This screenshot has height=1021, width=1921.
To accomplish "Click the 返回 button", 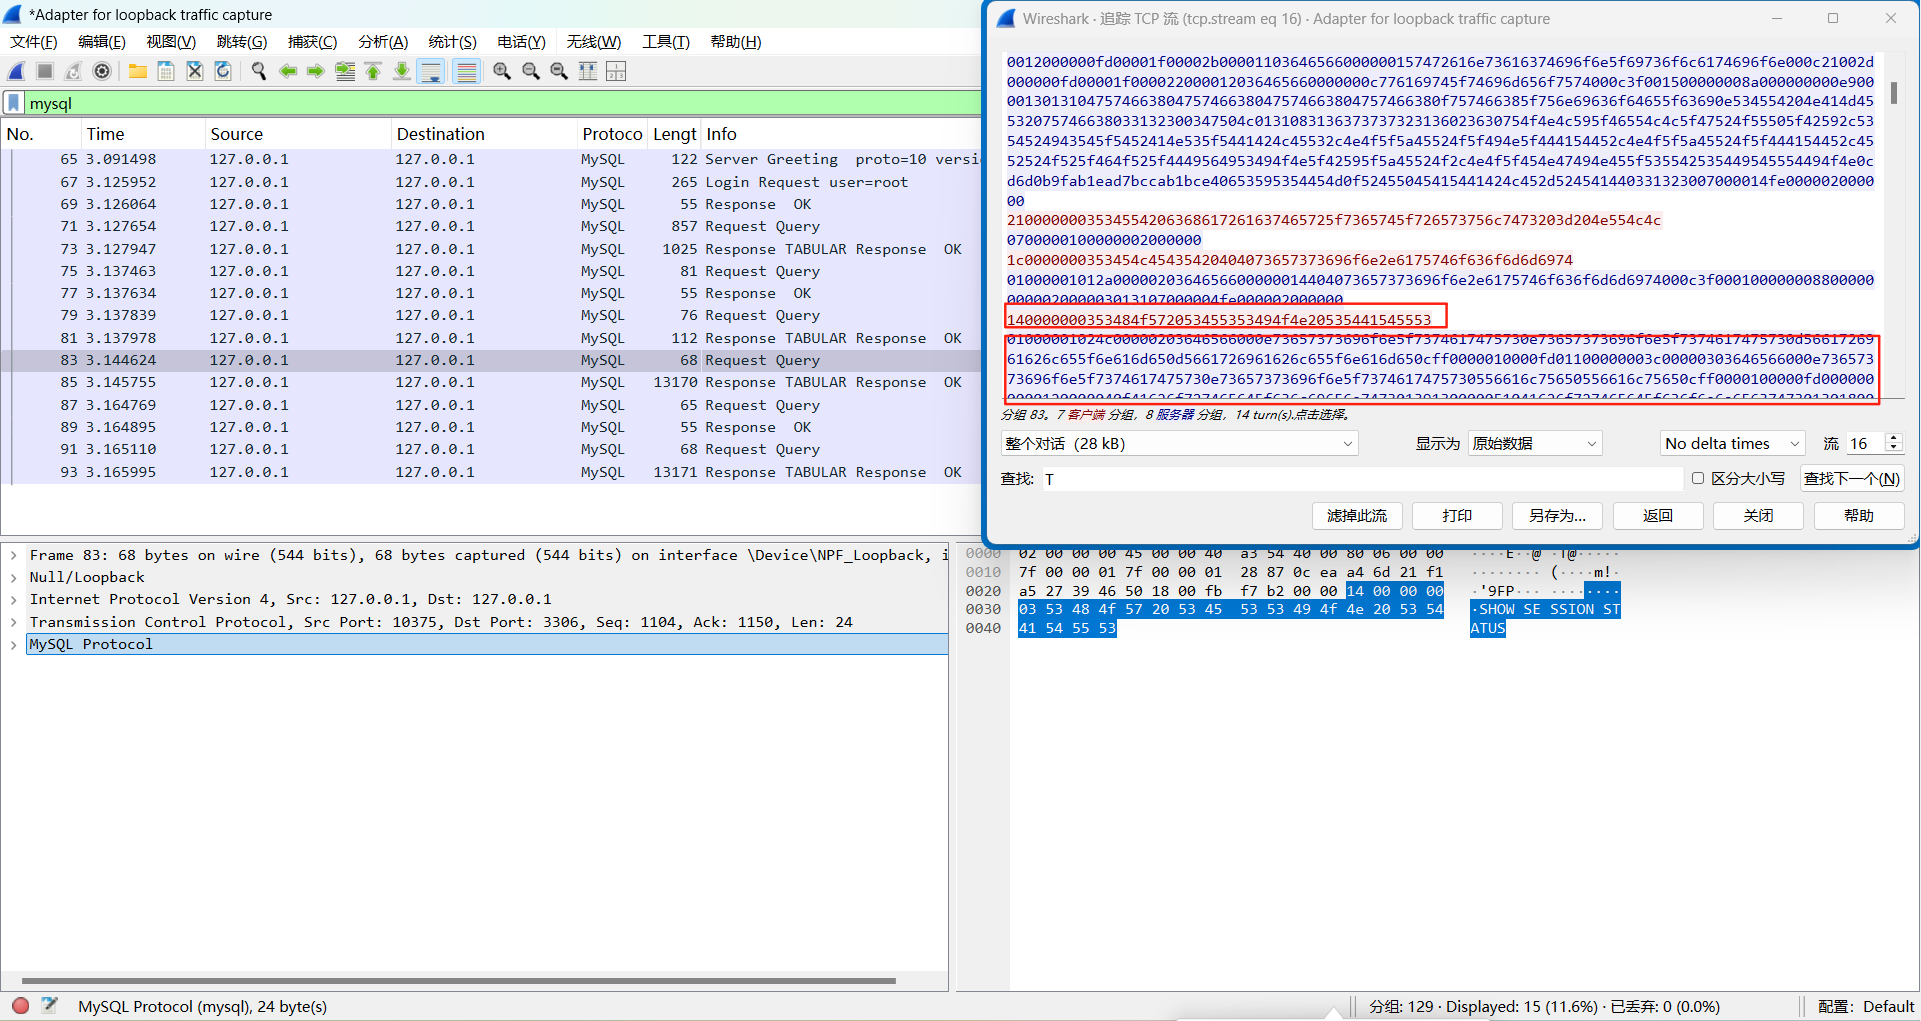I will 1658,515.
